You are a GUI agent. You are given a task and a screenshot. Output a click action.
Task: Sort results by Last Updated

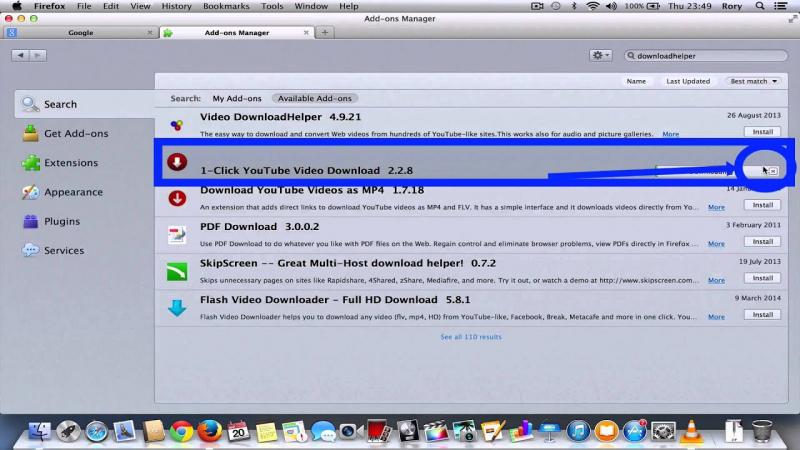click(688, 81)
